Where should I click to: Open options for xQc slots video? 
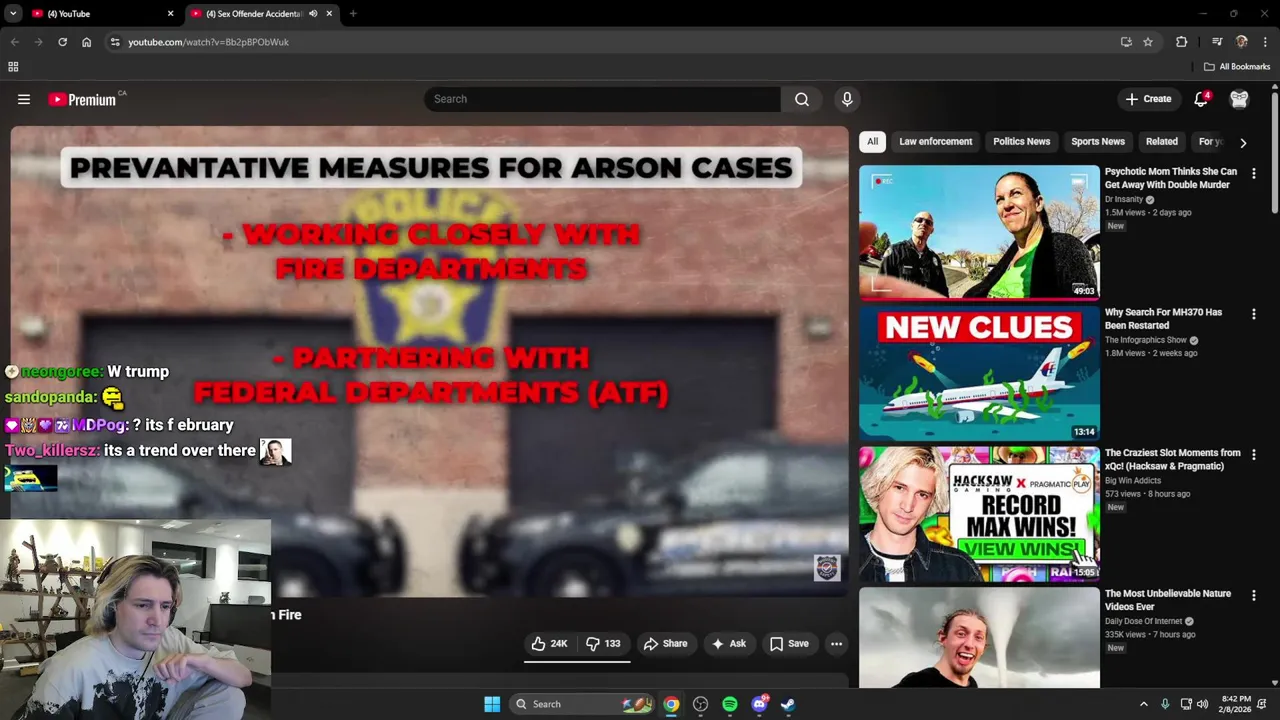(1253, 455)
